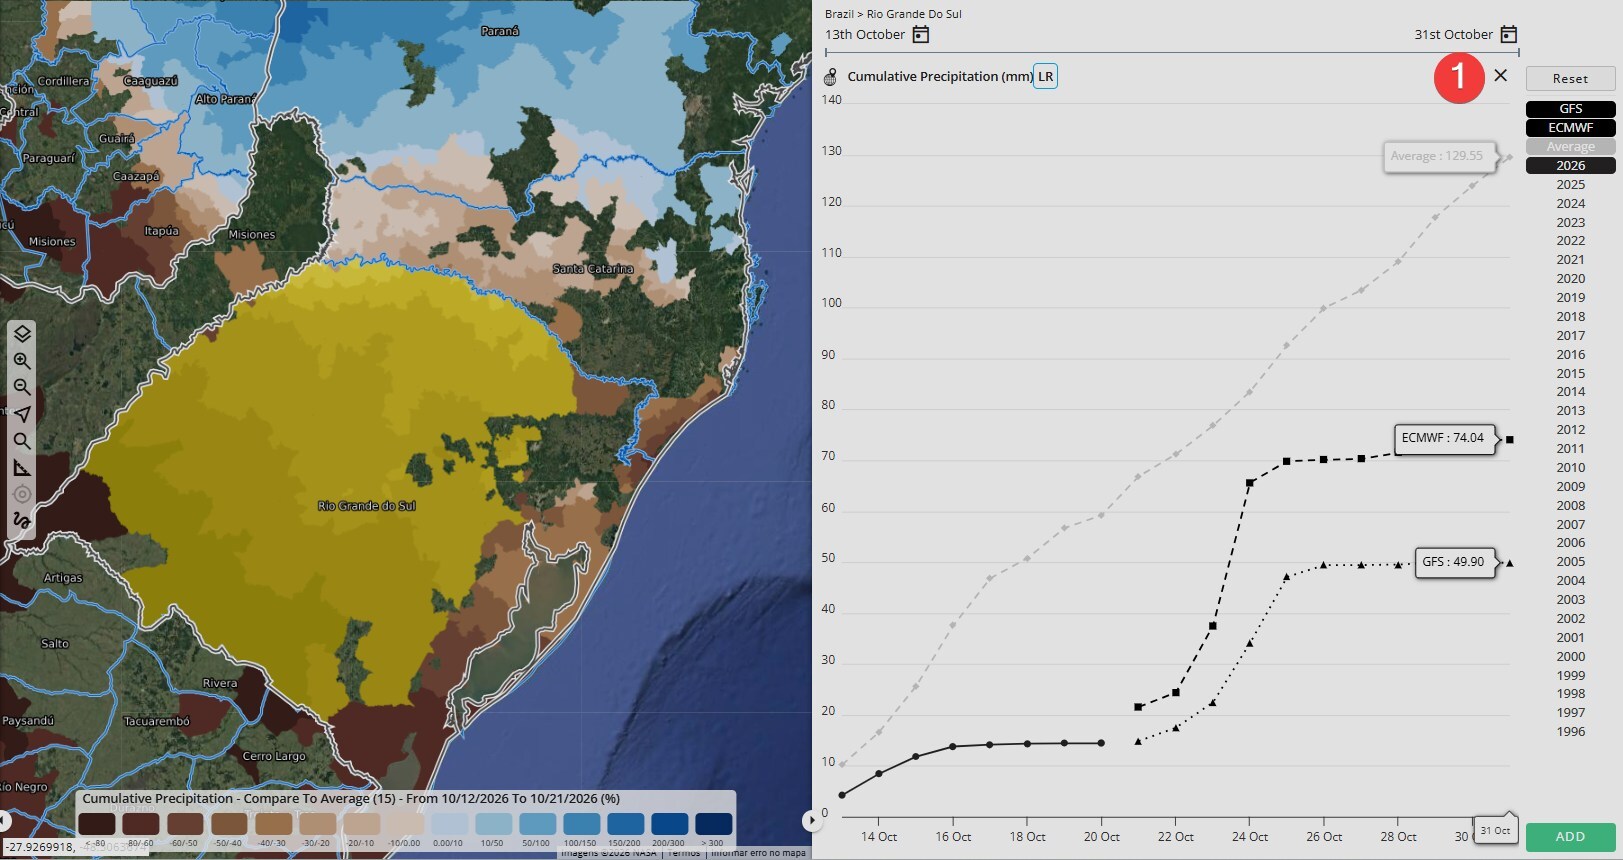
Task: Click the Rio Grande do Sul map label
Action: pyautogui.click(x=367, y=506)
